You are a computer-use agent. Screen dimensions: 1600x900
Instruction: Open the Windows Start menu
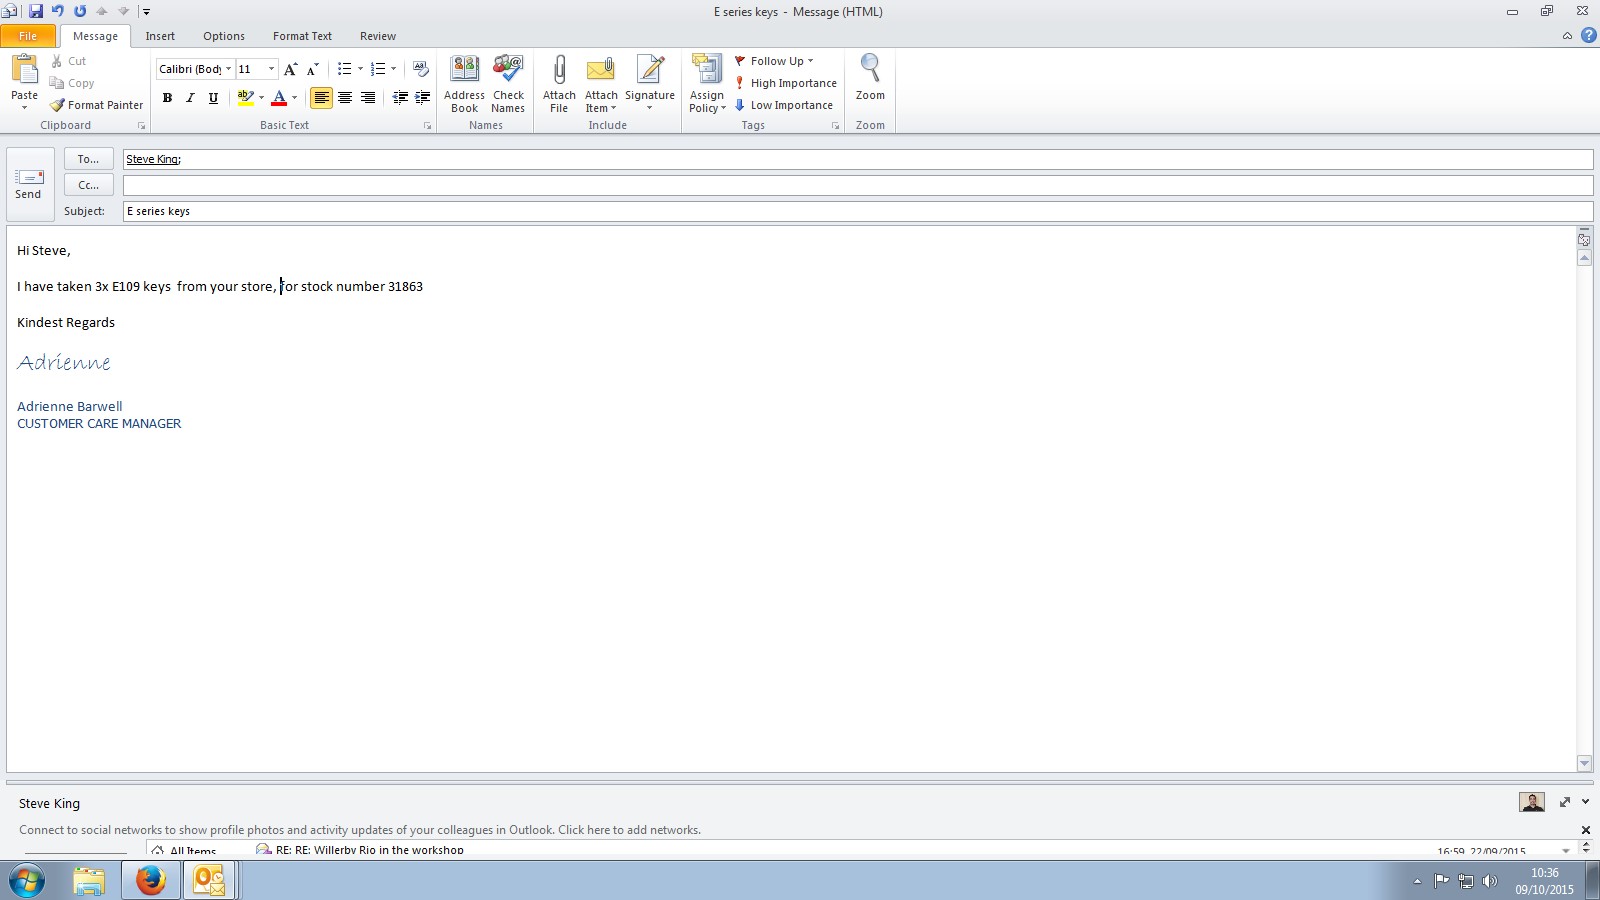[27, 881]
